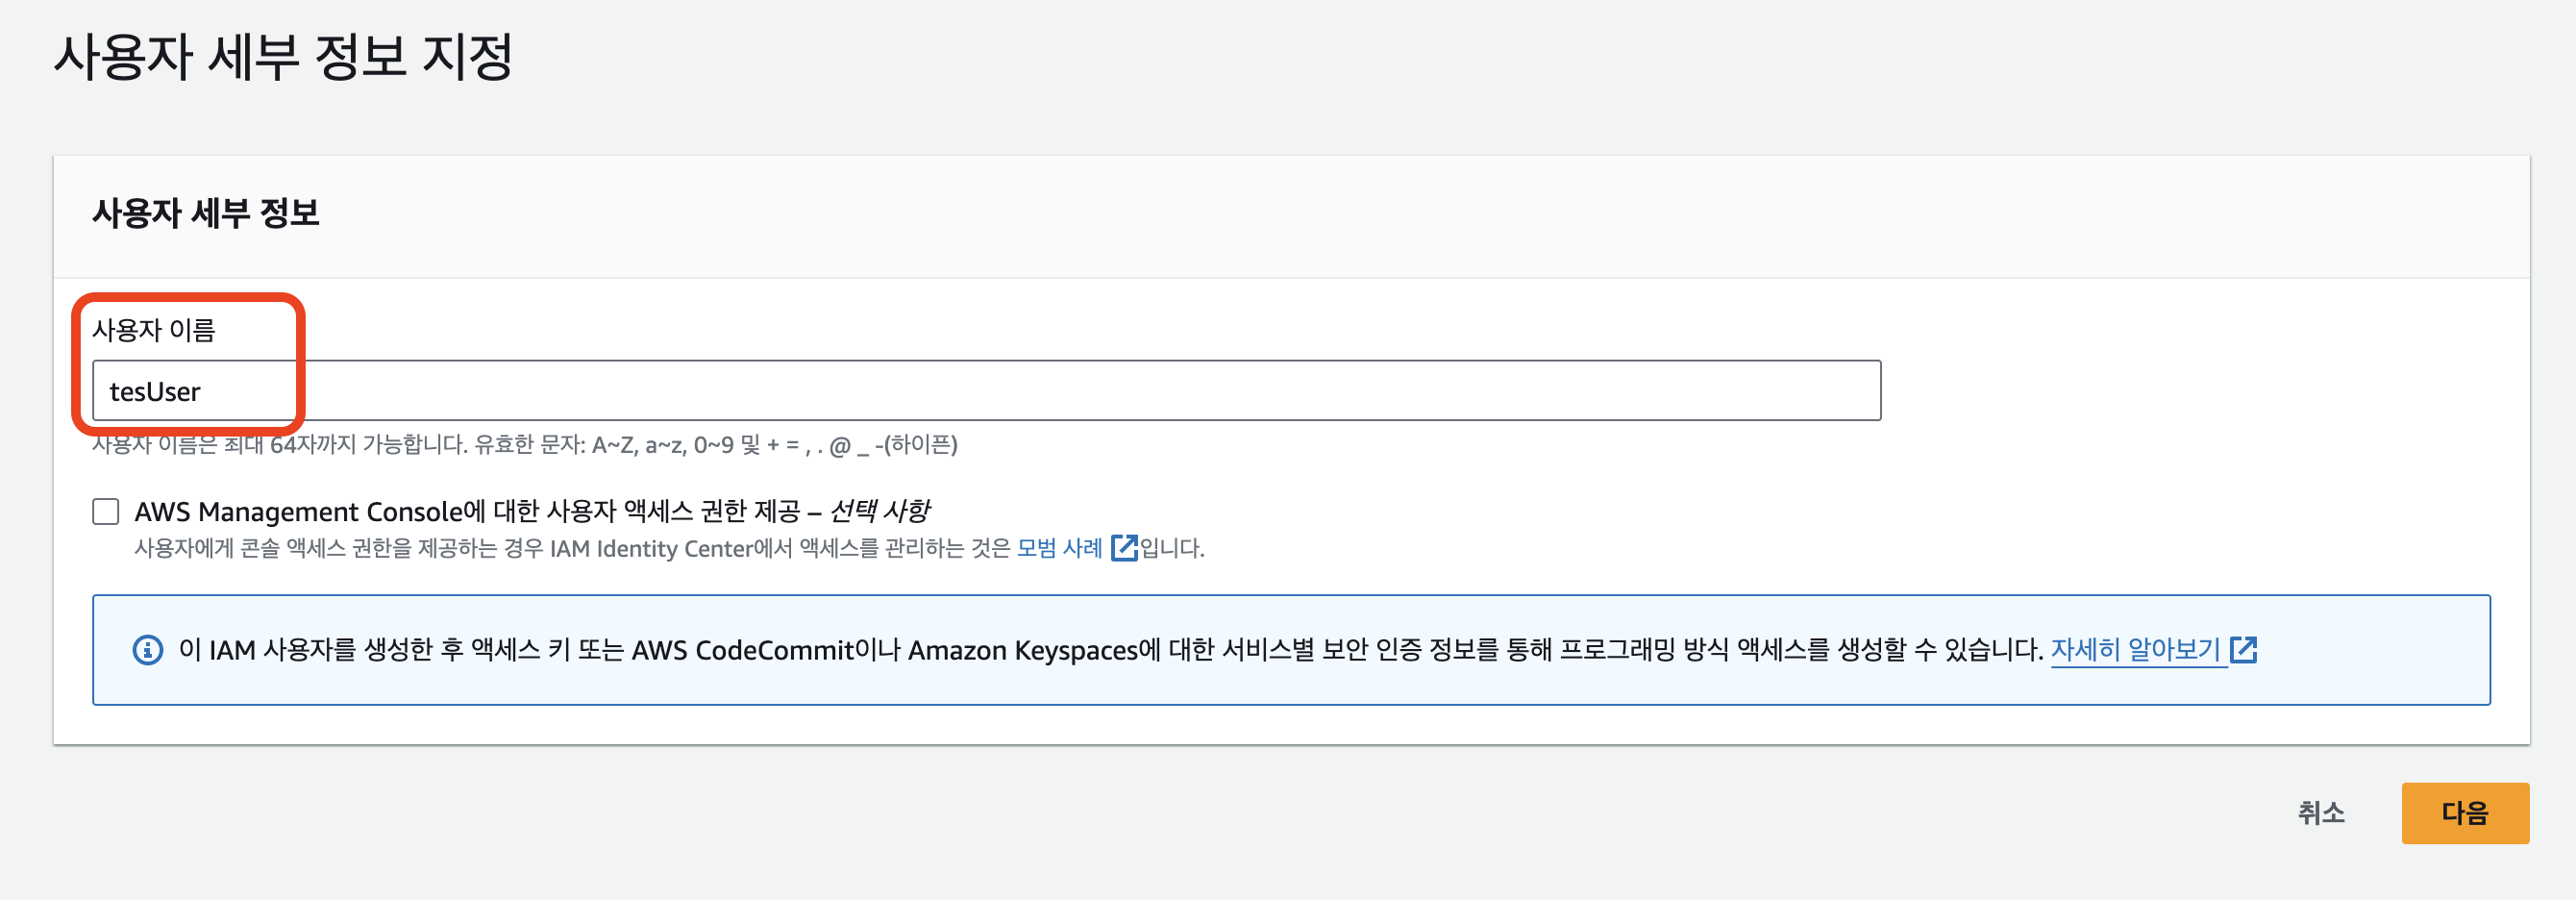Open the 자세히 알아보기 link

point(2135,650)
